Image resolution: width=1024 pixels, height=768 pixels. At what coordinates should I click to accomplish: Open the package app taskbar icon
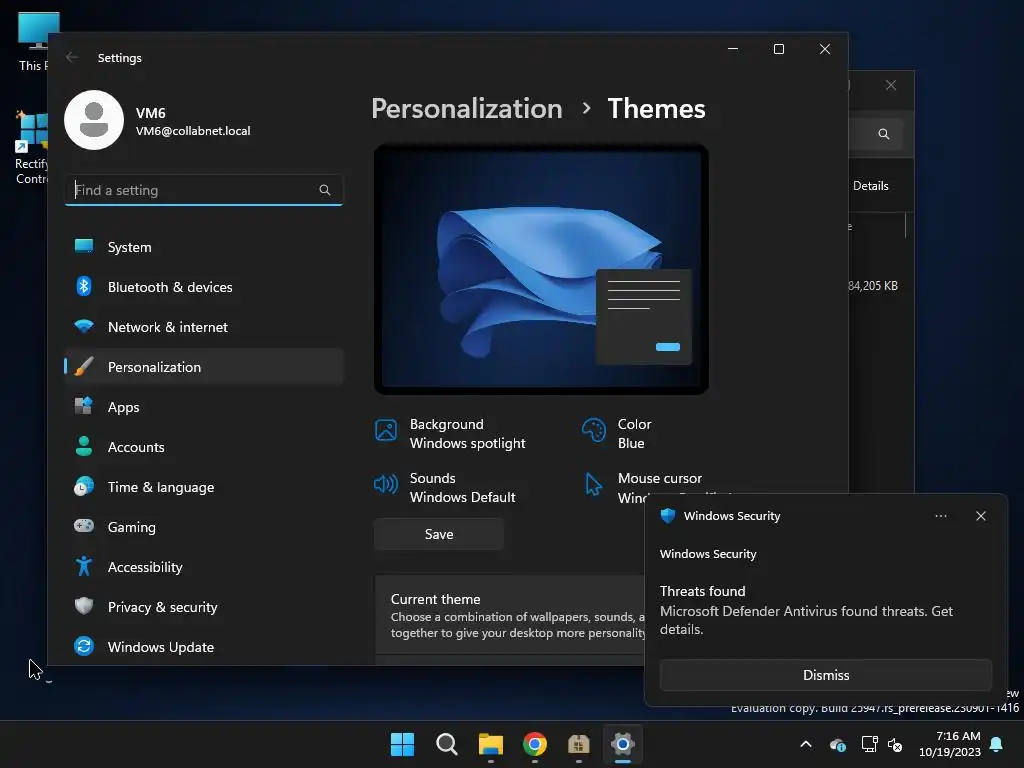579,744
